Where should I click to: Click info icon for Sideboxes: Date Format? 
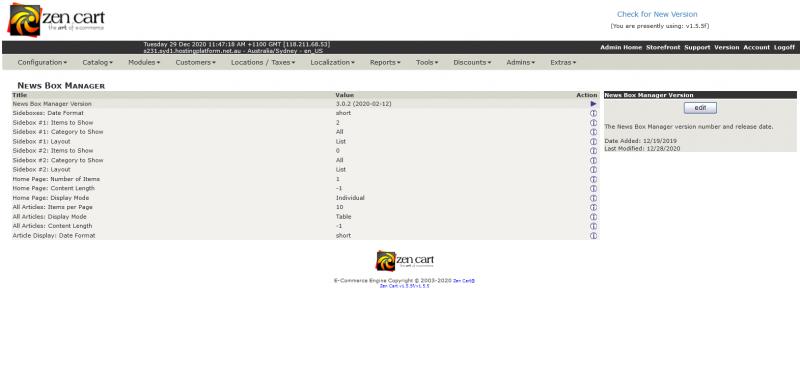pyautogui.click(x=593, y=113)
